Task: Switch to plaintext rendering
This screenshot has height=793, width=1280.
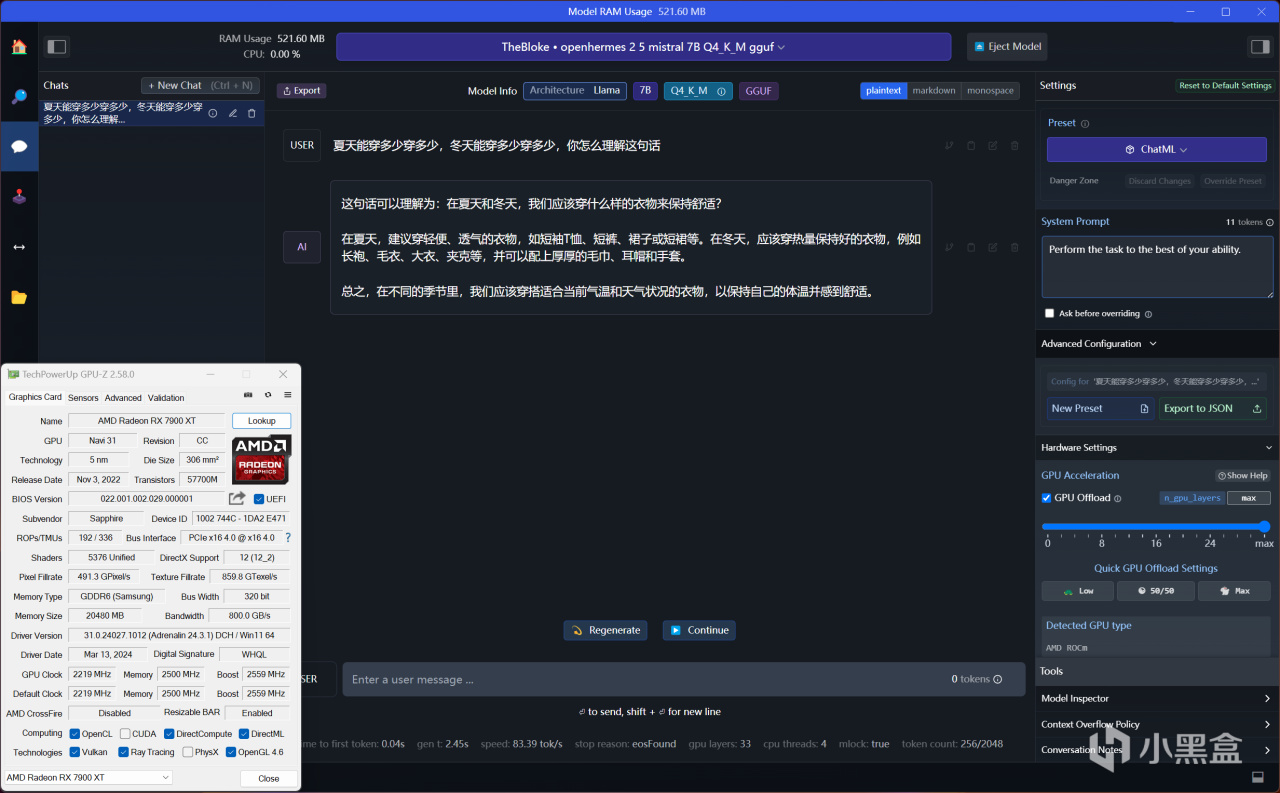Action: 884,90
